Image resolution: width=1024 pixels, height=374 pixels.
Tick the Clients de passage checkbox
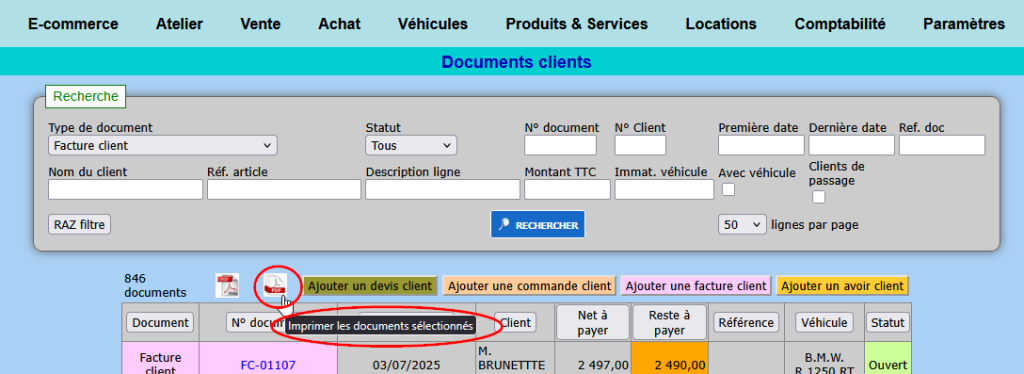point(818,196)
